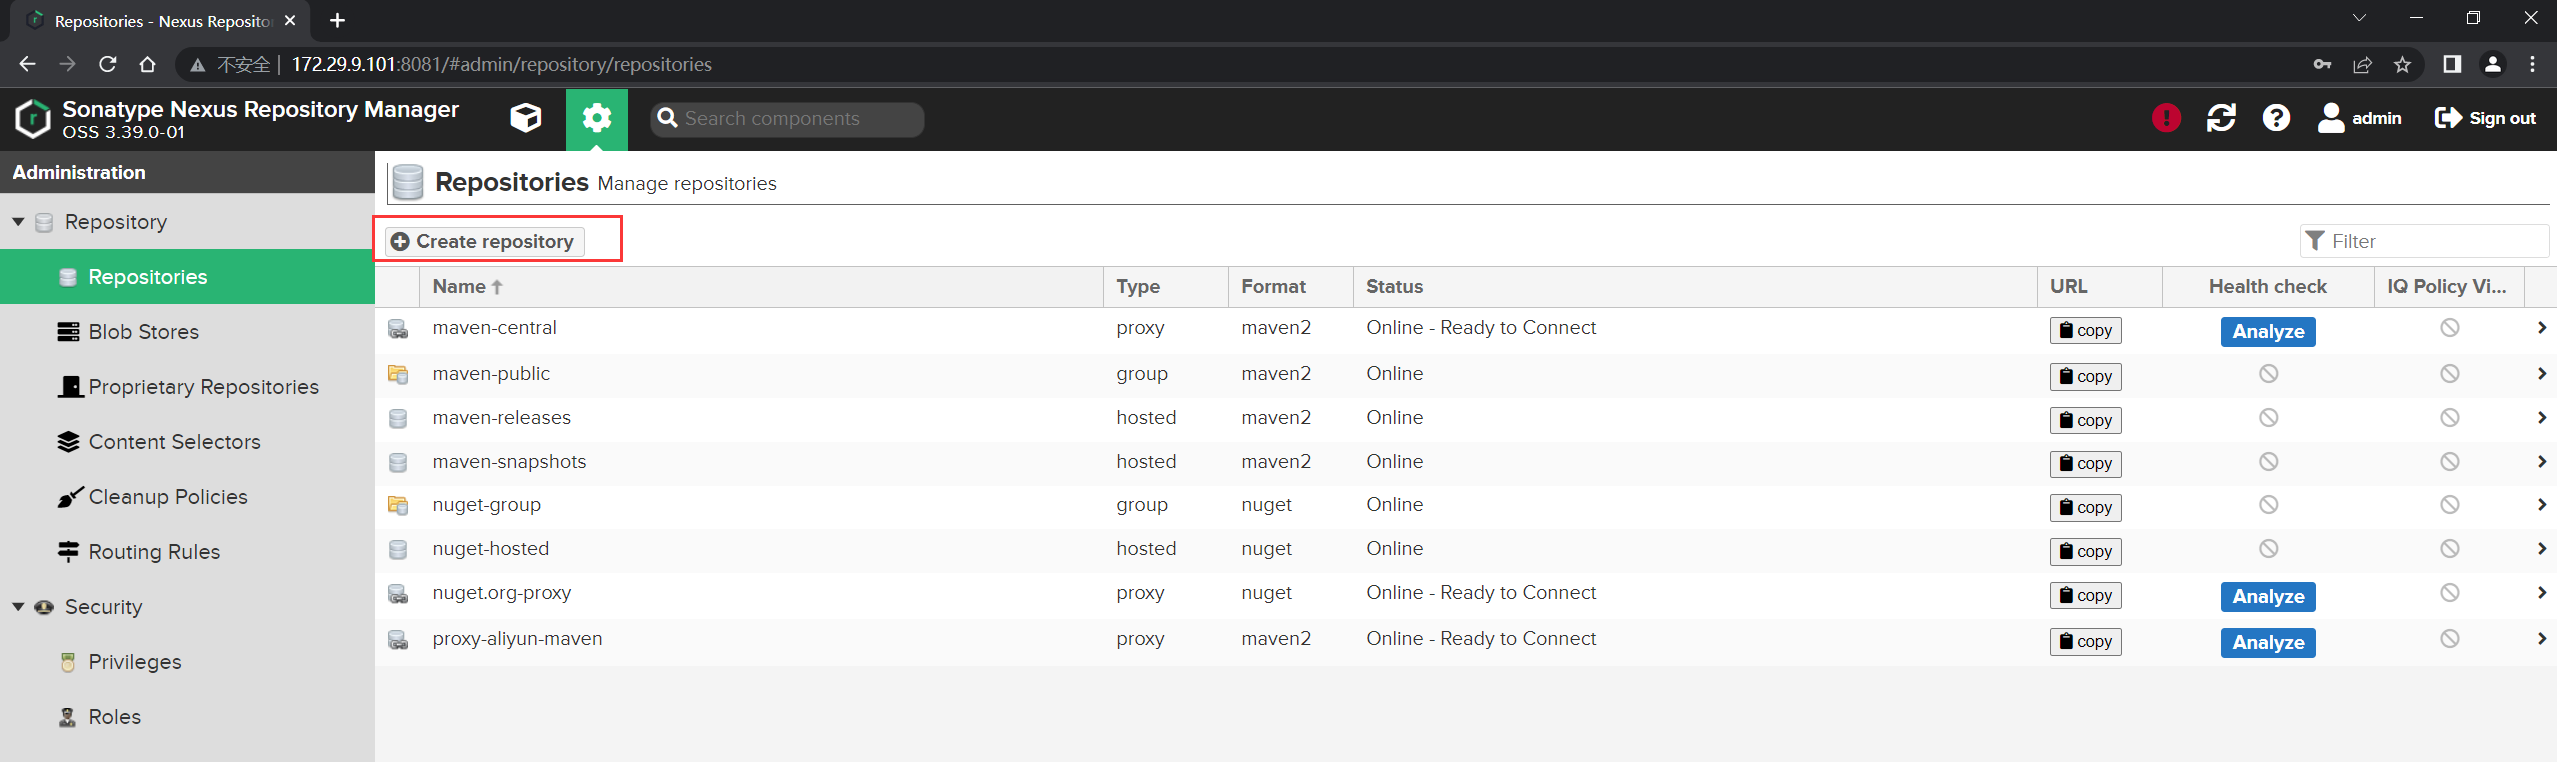This screenshot has height=762, width=2557.
Task: Click the red system alert icon
Action: [2166, 118]
